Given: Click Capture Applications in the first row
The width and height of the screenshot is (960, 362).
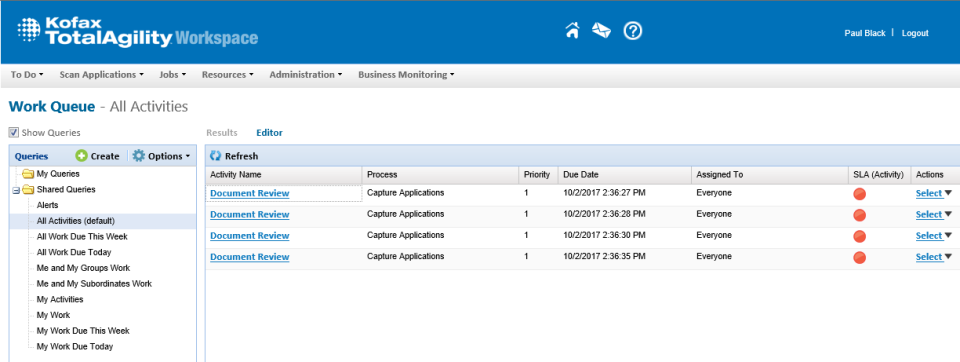Looking at the screenshot, I should tap(405, 193).
